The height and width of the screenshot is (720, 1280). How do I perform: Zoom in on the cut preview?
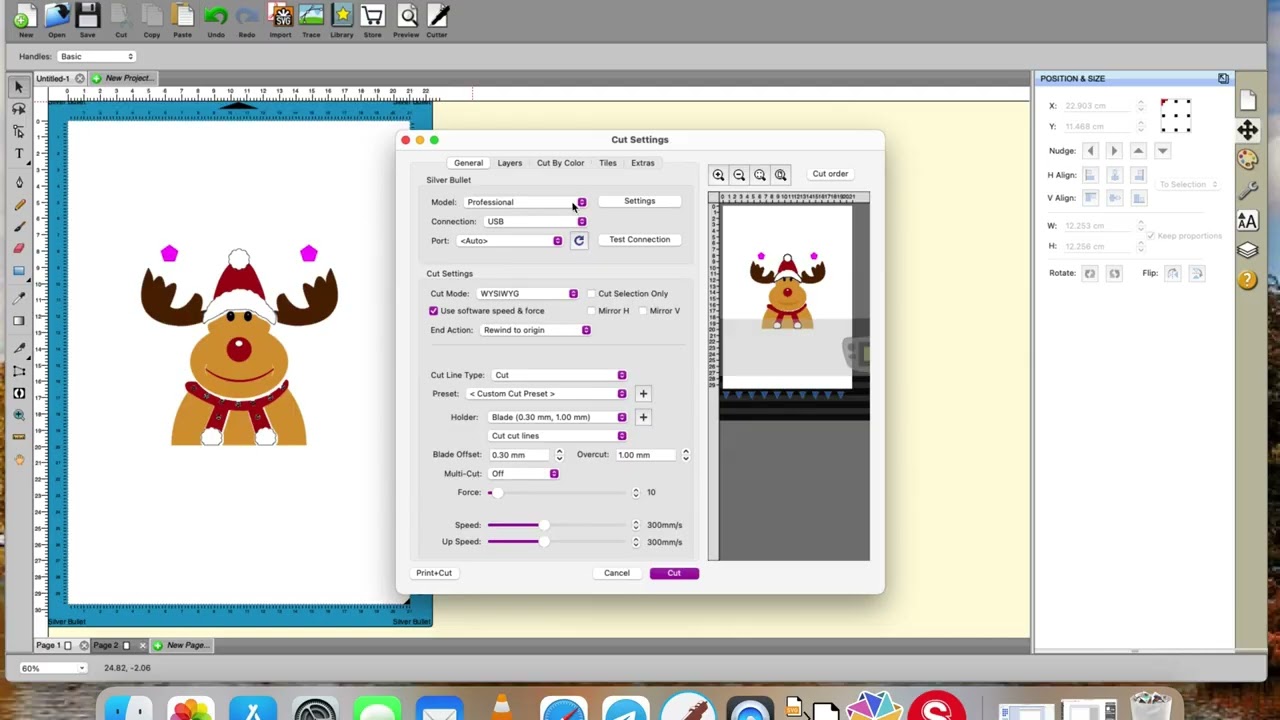(x=718, y=175)
